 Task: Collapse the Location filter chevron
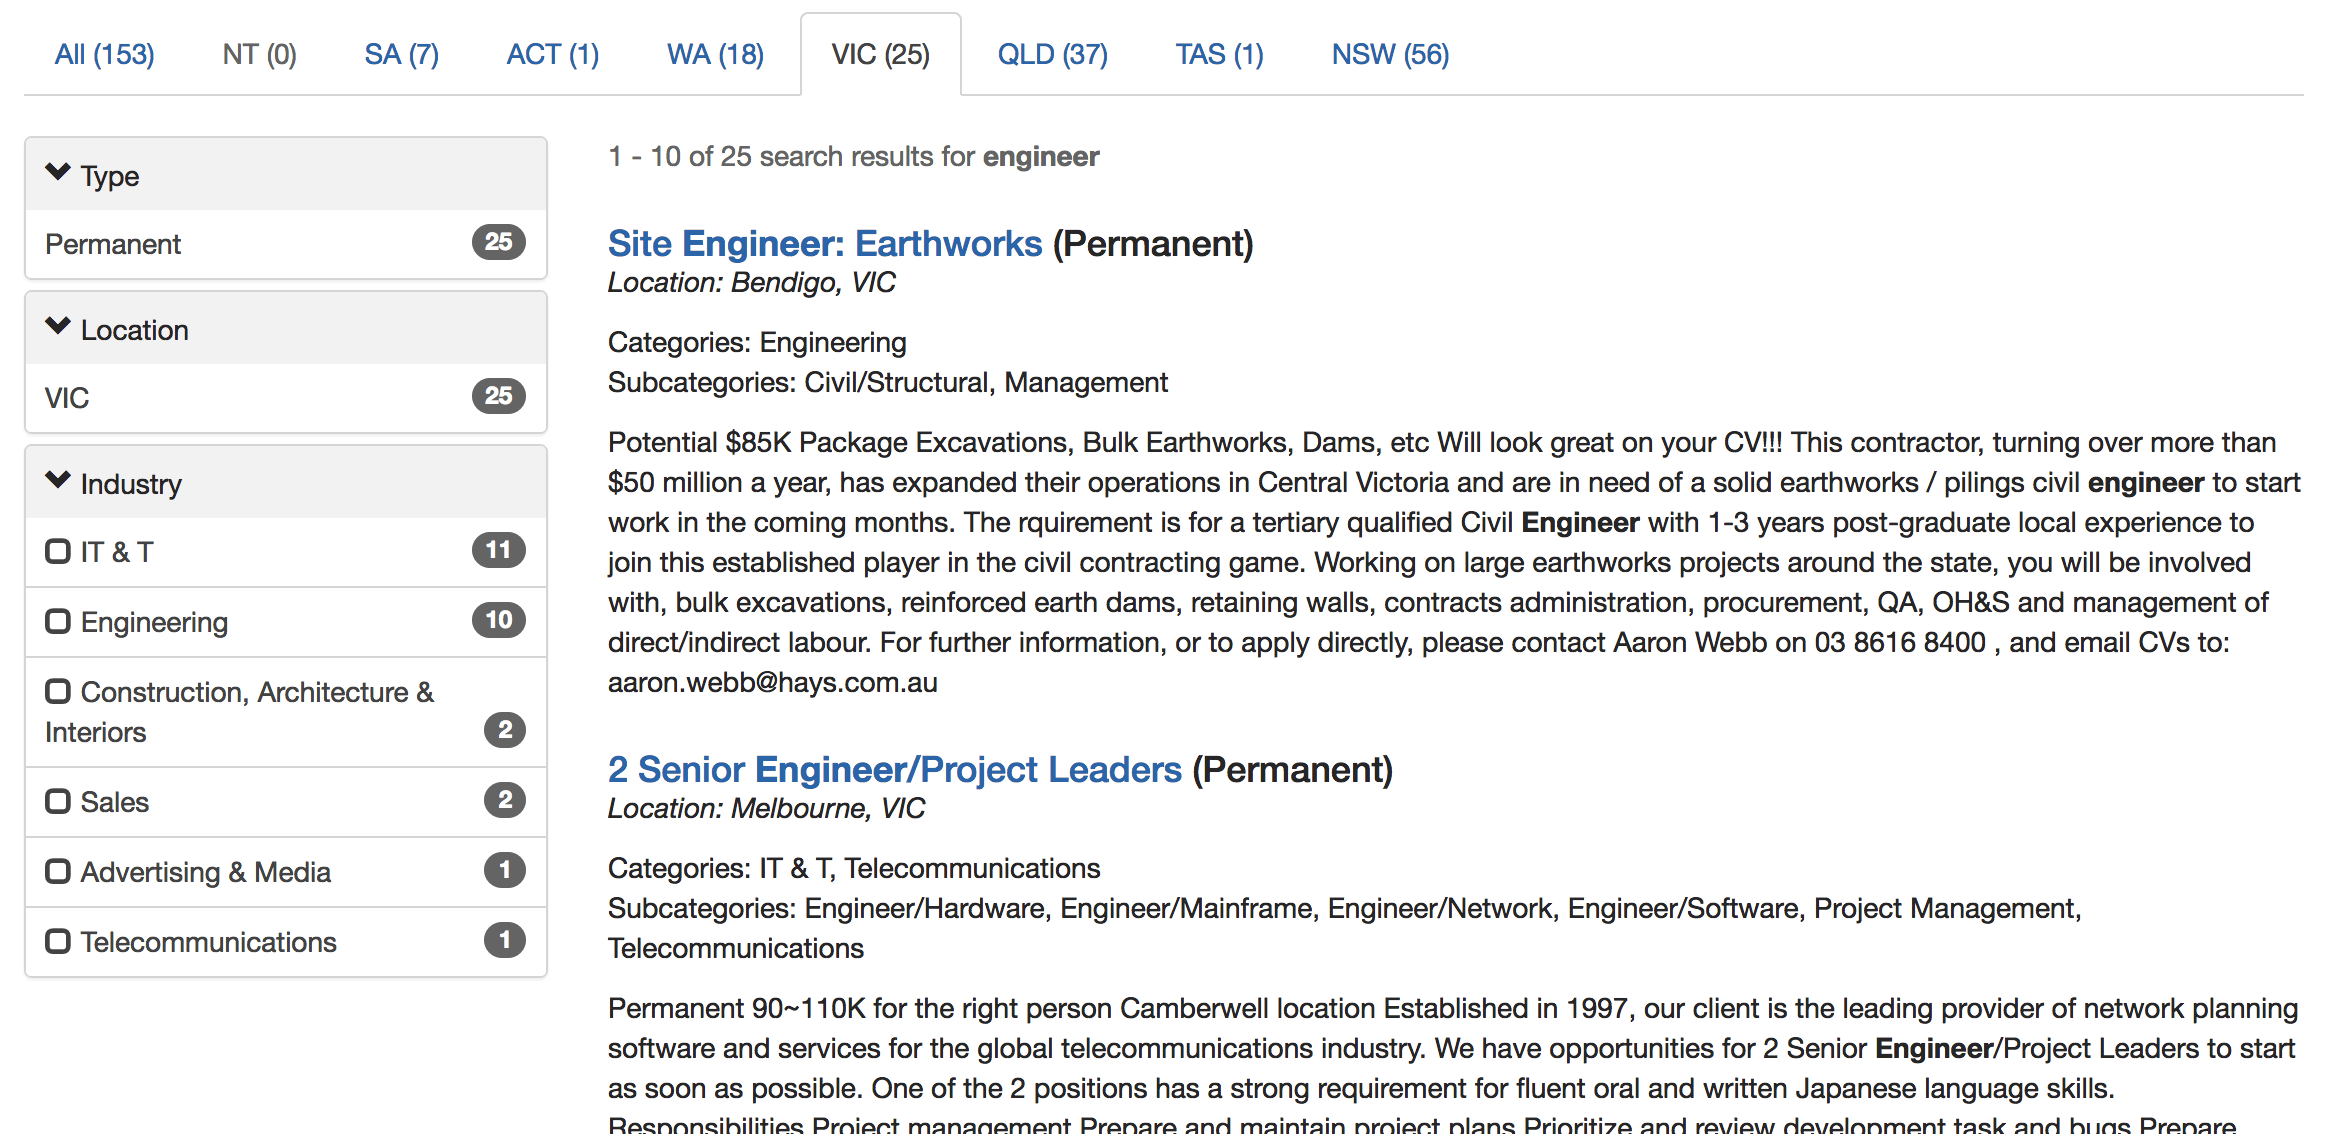(x=58, y=327)
